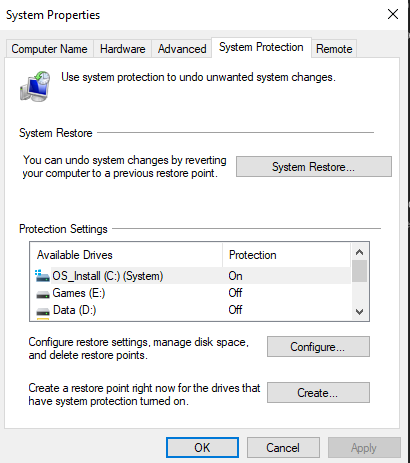Click the System Protection computer shield icon

35,86
